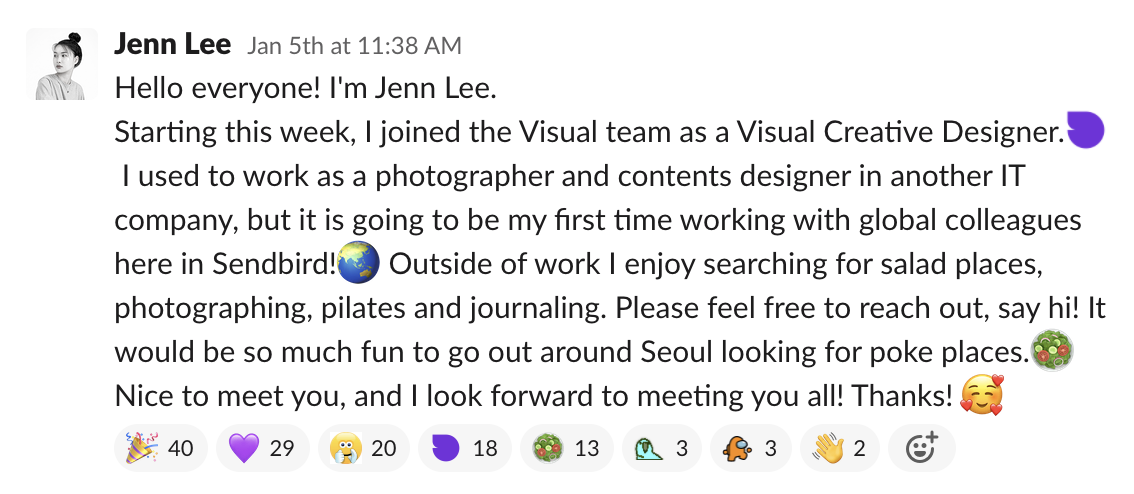Click the orange Among Us crewmate reaction
Image resolution: width=1134 pixels, height=494 pixels.
(749, 448)
